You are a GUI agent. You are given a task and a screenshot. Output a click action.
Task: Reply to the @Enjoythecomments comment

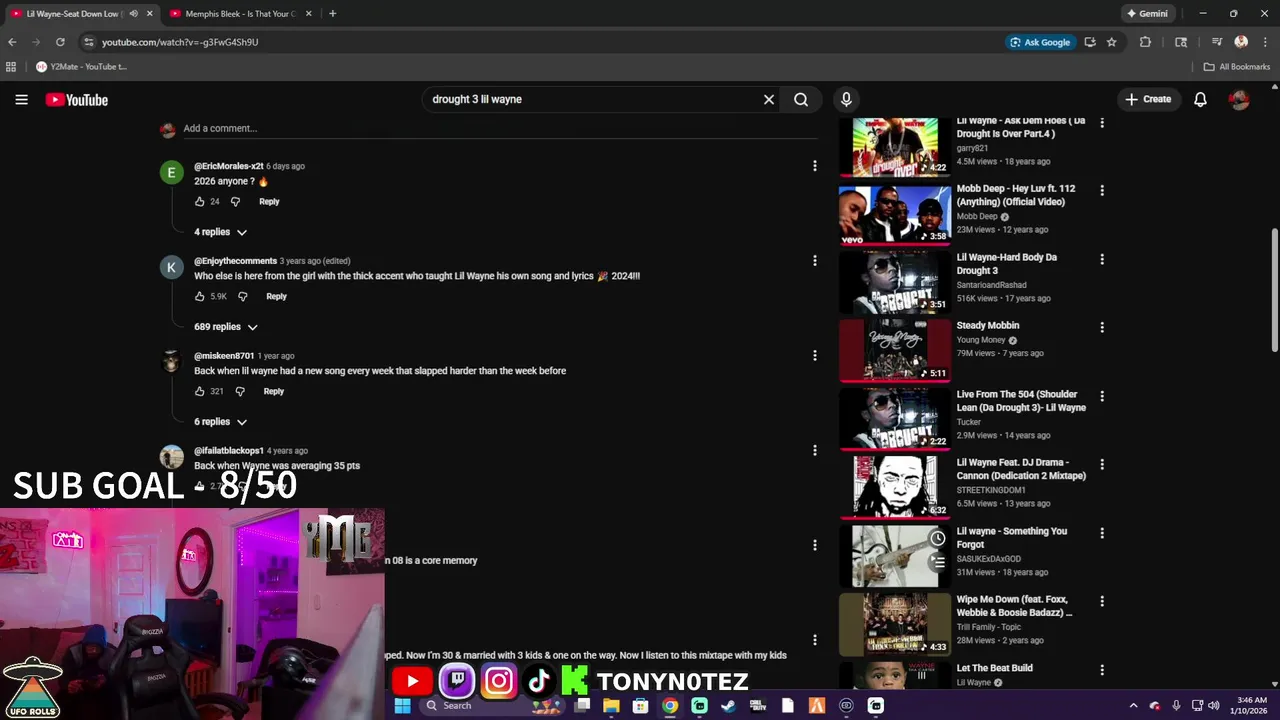pyautogui.click(x=276, y=296)
